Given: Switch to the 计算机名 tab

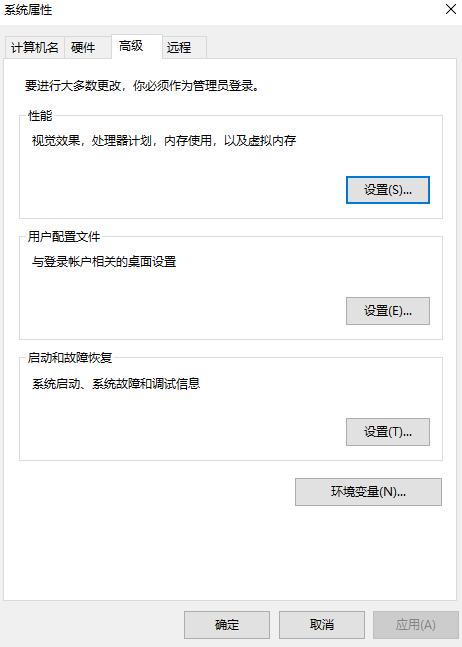Looking at the screenshot, I should (35, 47).
